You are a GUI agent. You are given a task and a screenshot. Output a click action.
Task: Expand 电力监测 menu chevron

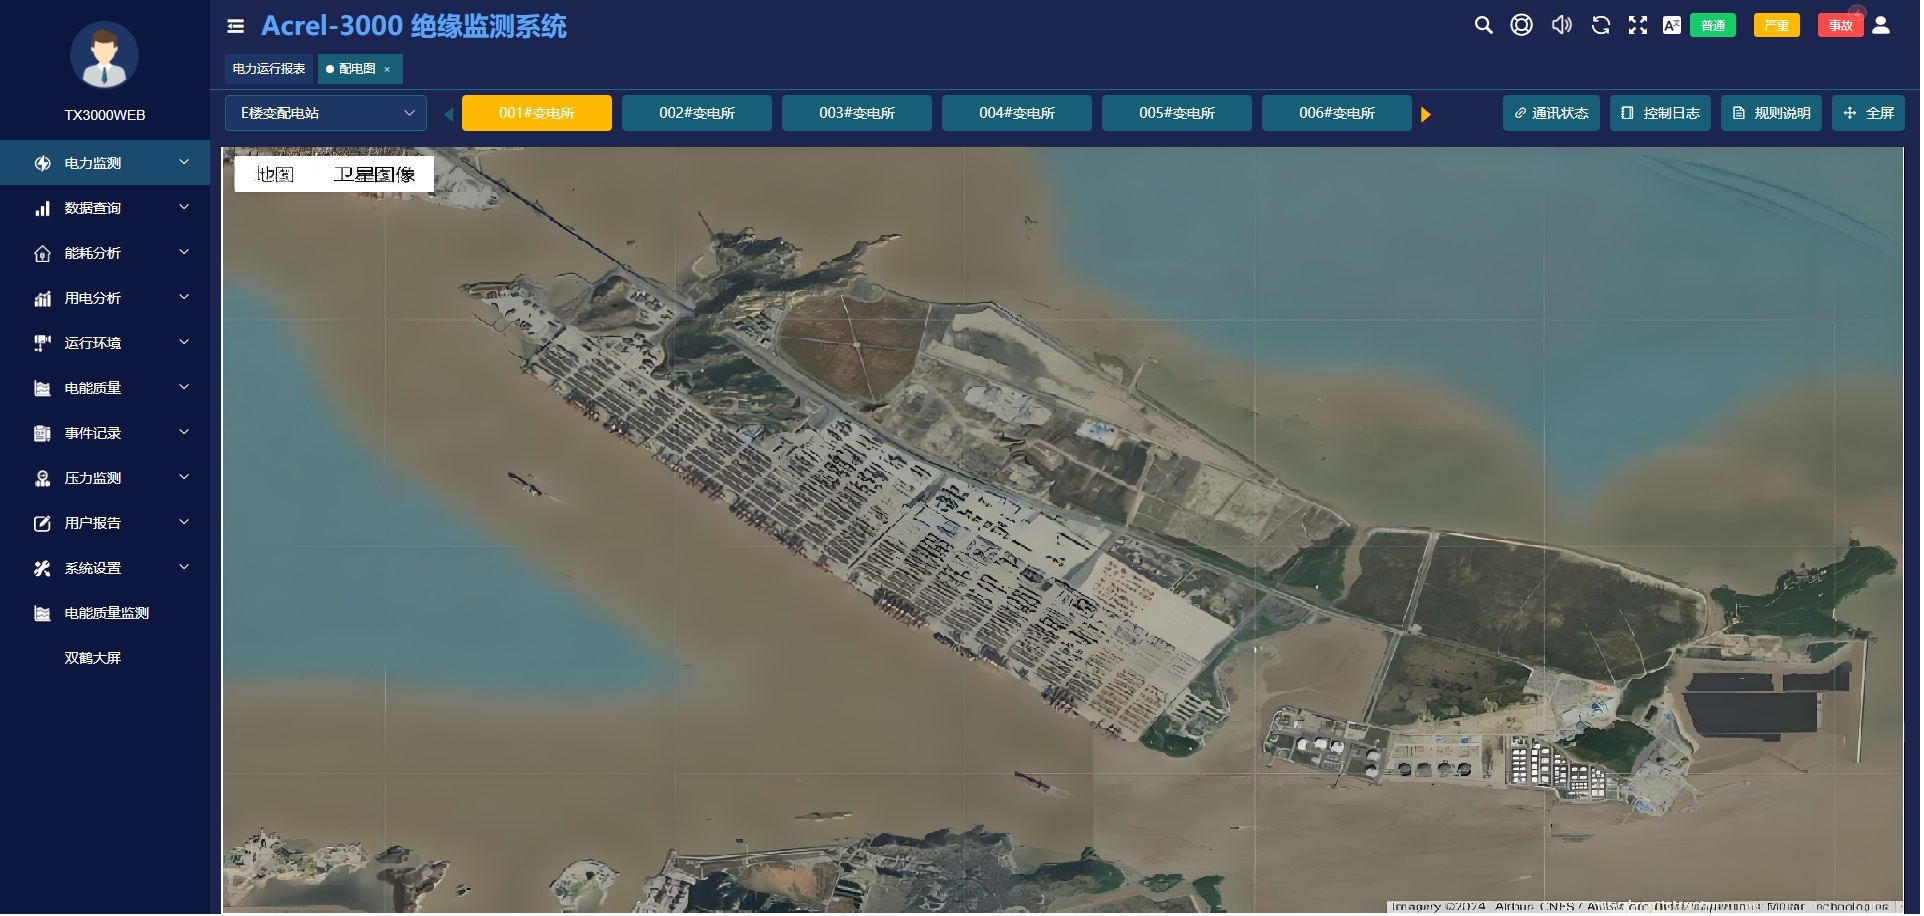coord(184,162)
